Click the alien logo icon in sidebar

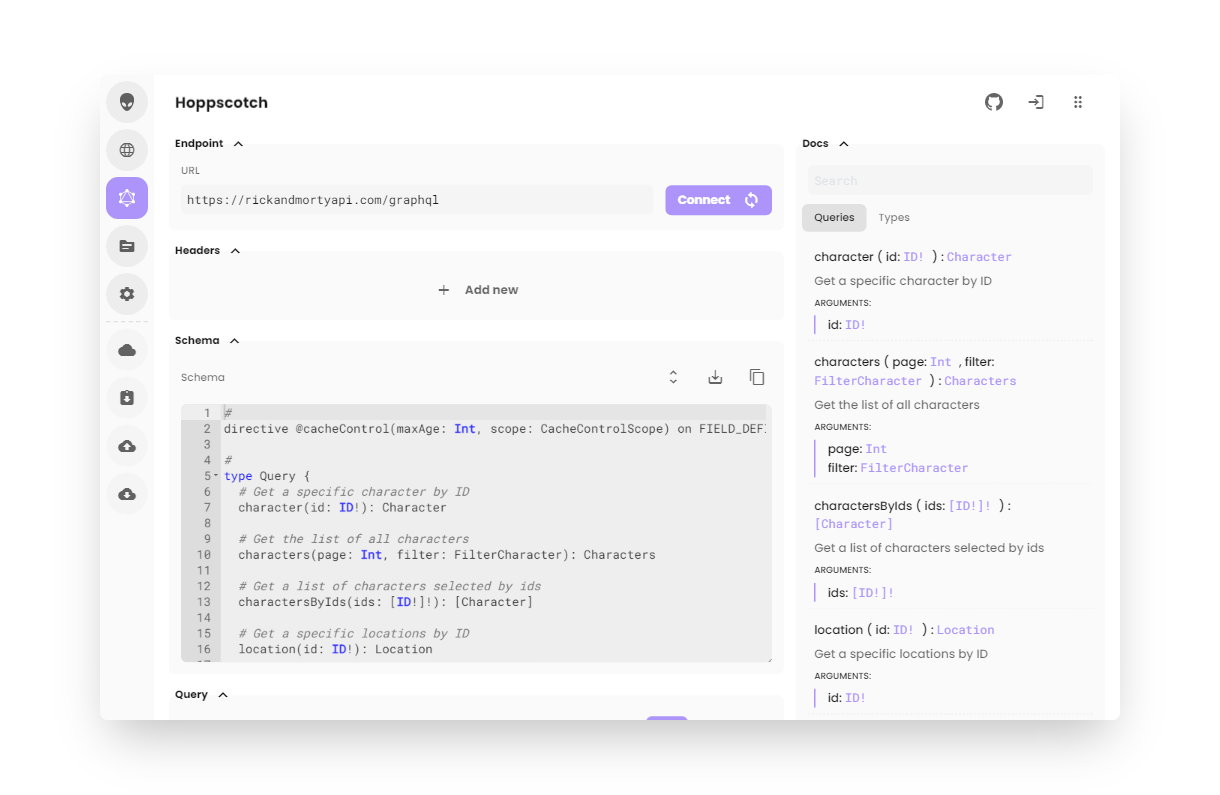point(127,102)
